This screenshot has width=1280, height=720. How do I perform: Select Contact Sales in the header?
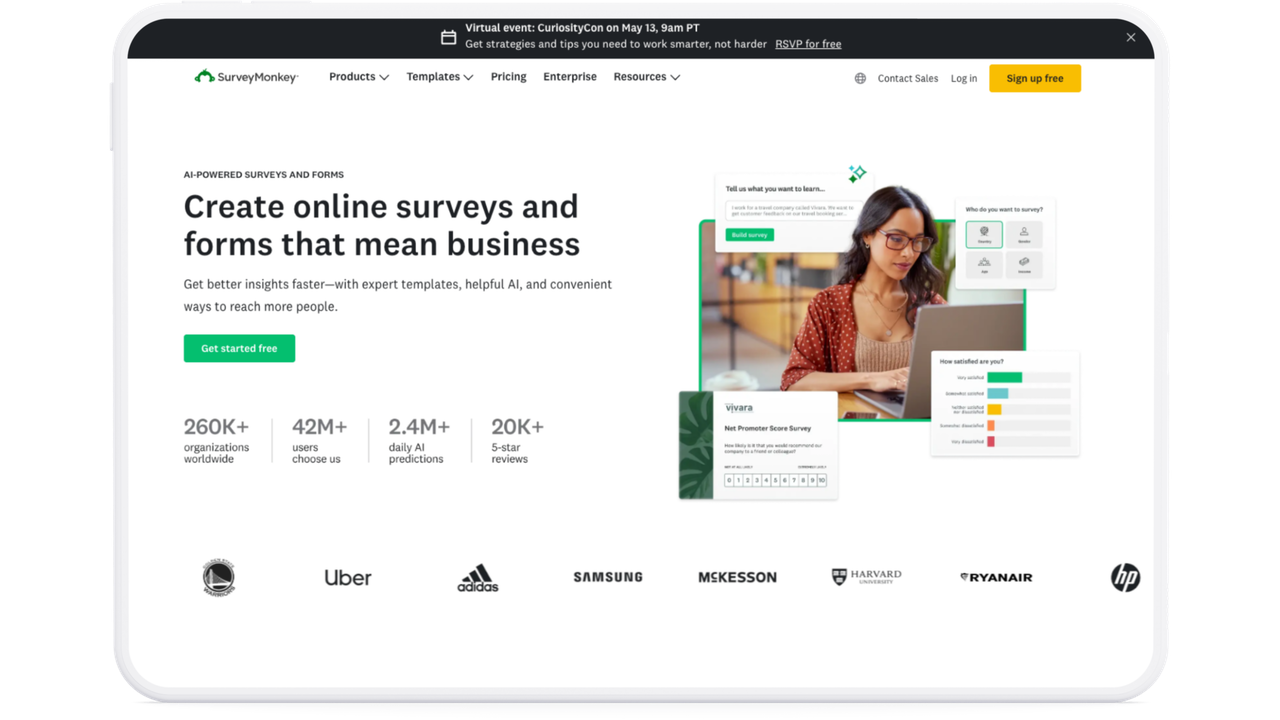908,78
